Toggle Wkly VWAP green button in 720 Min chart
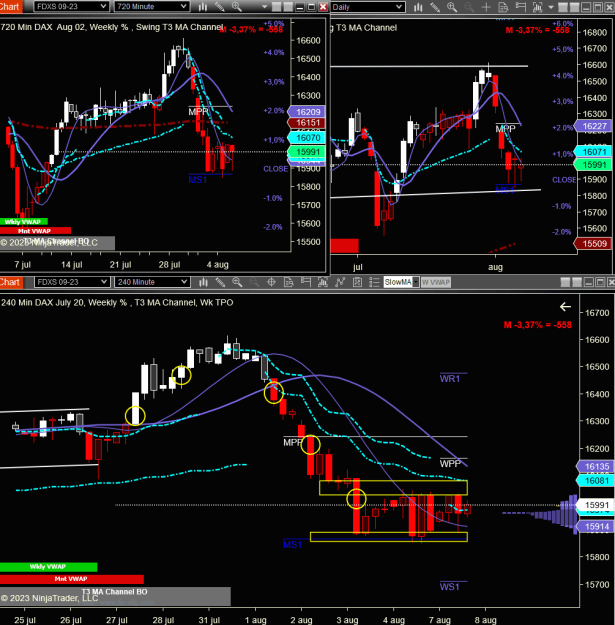Viewport: 615px width, 625px height. coord(24,222)
